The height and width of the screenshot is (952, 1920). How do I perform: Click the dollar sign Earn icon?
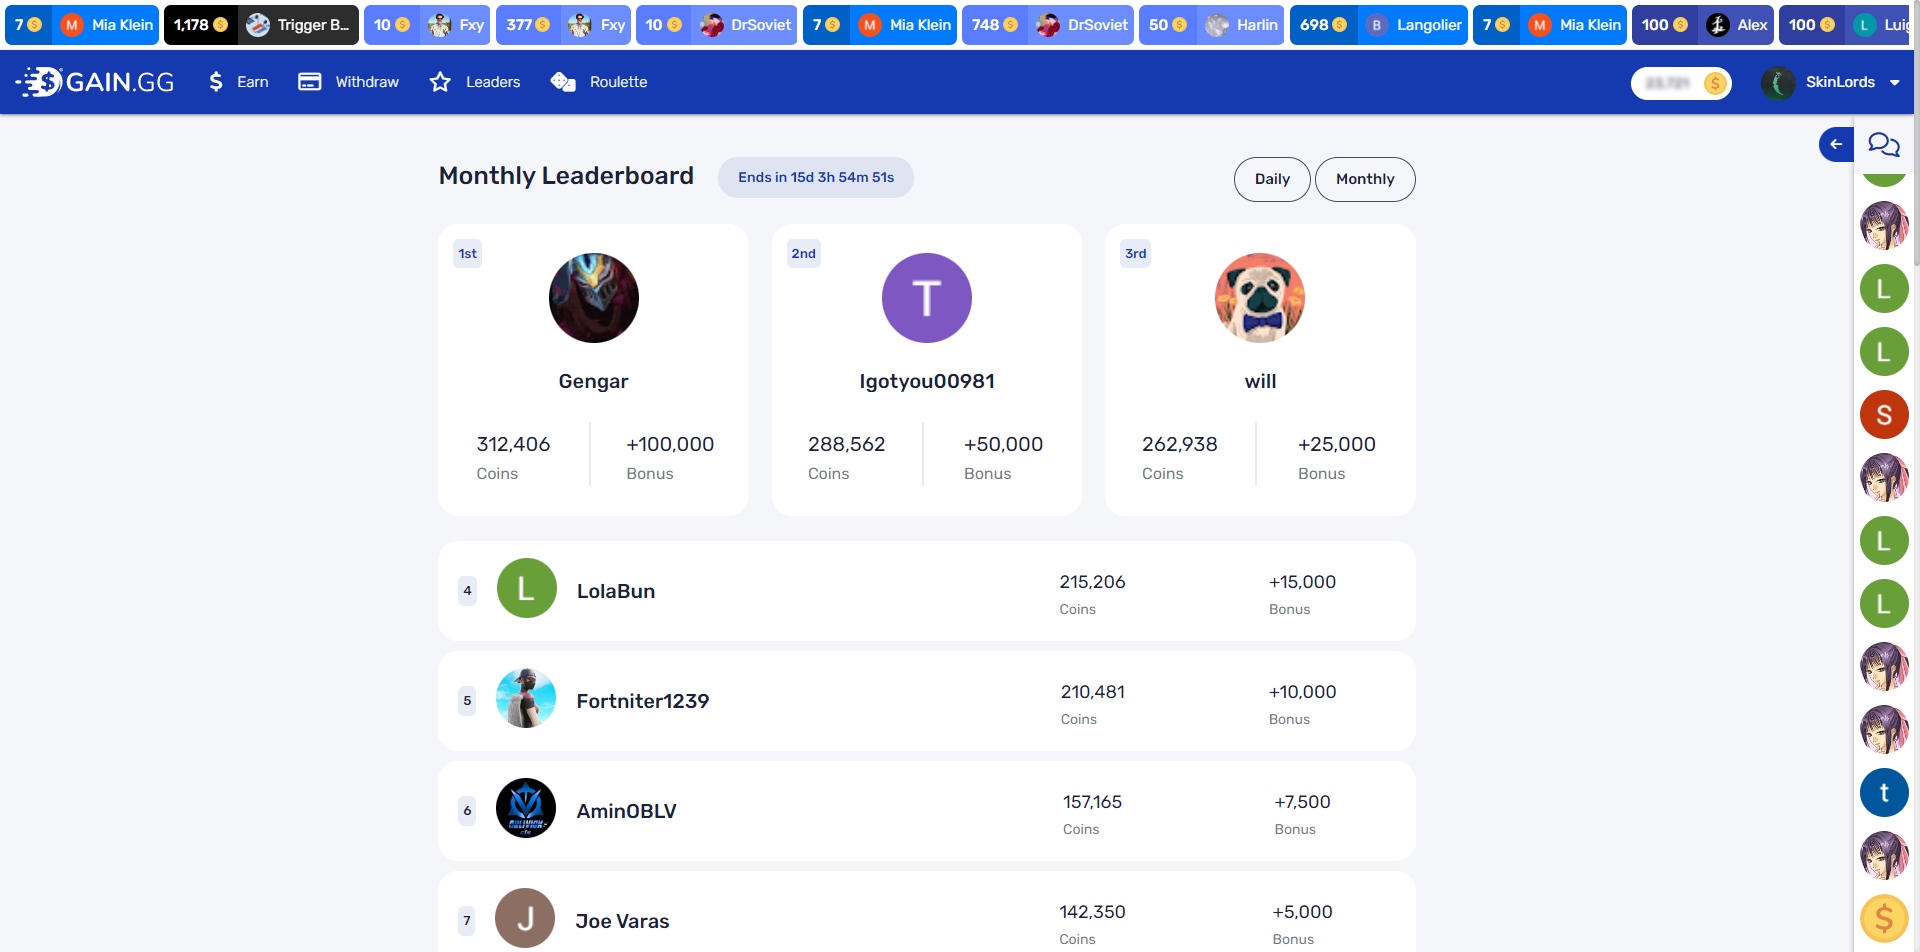215,82
